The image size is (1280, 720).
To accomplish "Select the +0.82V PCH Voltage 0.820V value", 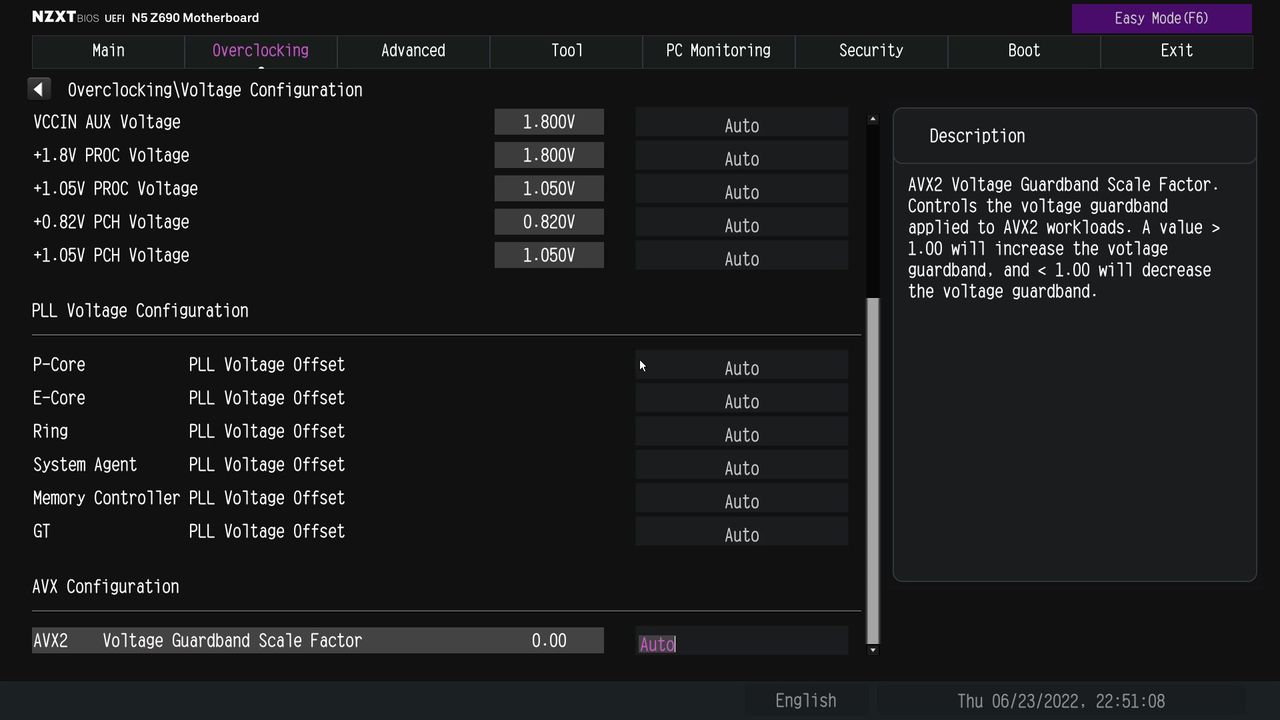I will coord(549,222).
